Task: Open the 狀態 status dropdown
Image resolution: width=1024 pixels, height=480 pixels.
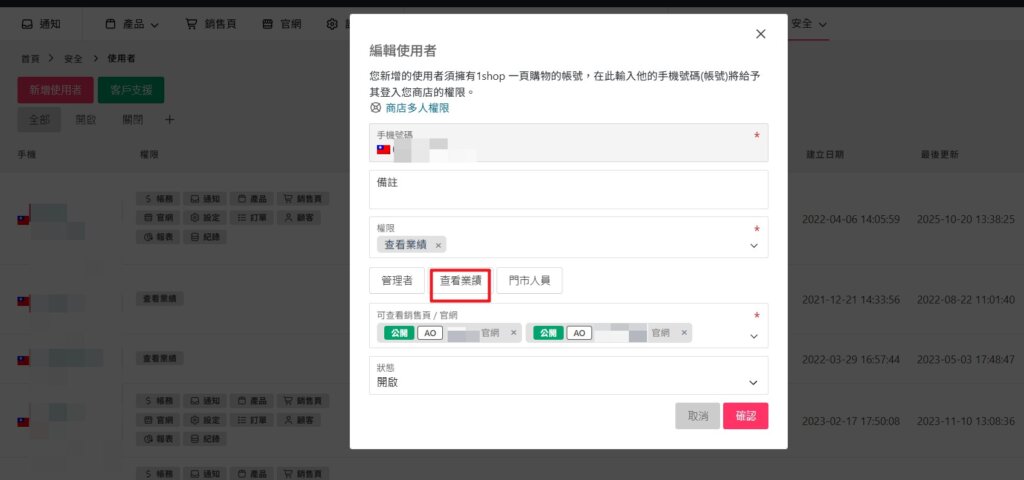Action: click(753, 382)
